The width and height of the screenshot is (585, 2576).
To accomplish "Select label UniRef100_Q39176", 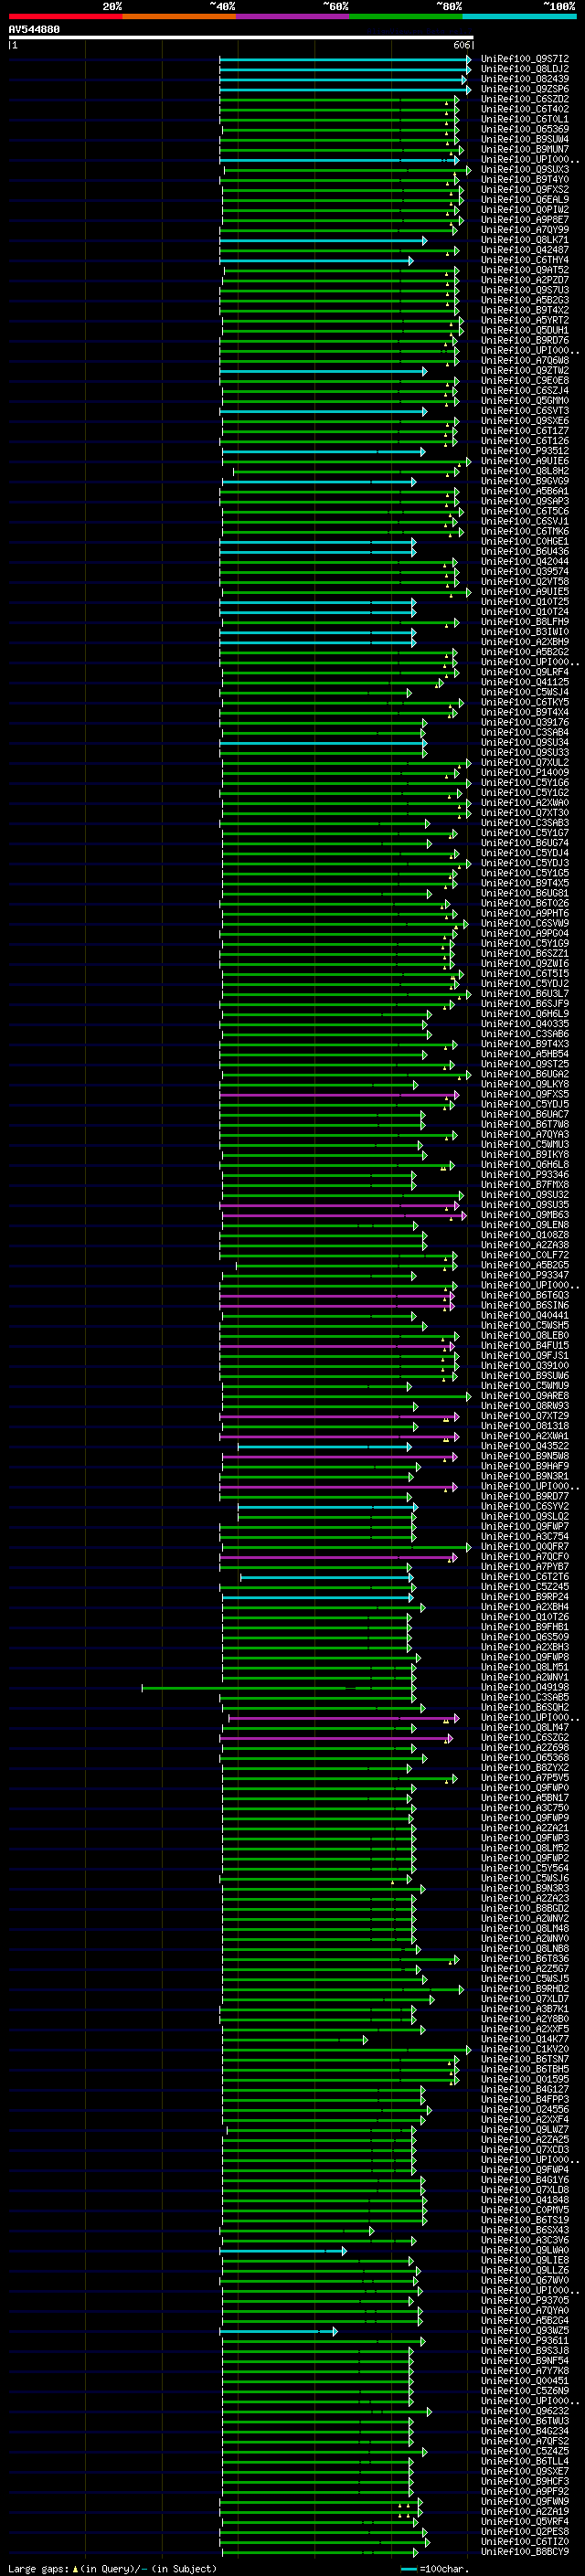I will coord(525,723).
